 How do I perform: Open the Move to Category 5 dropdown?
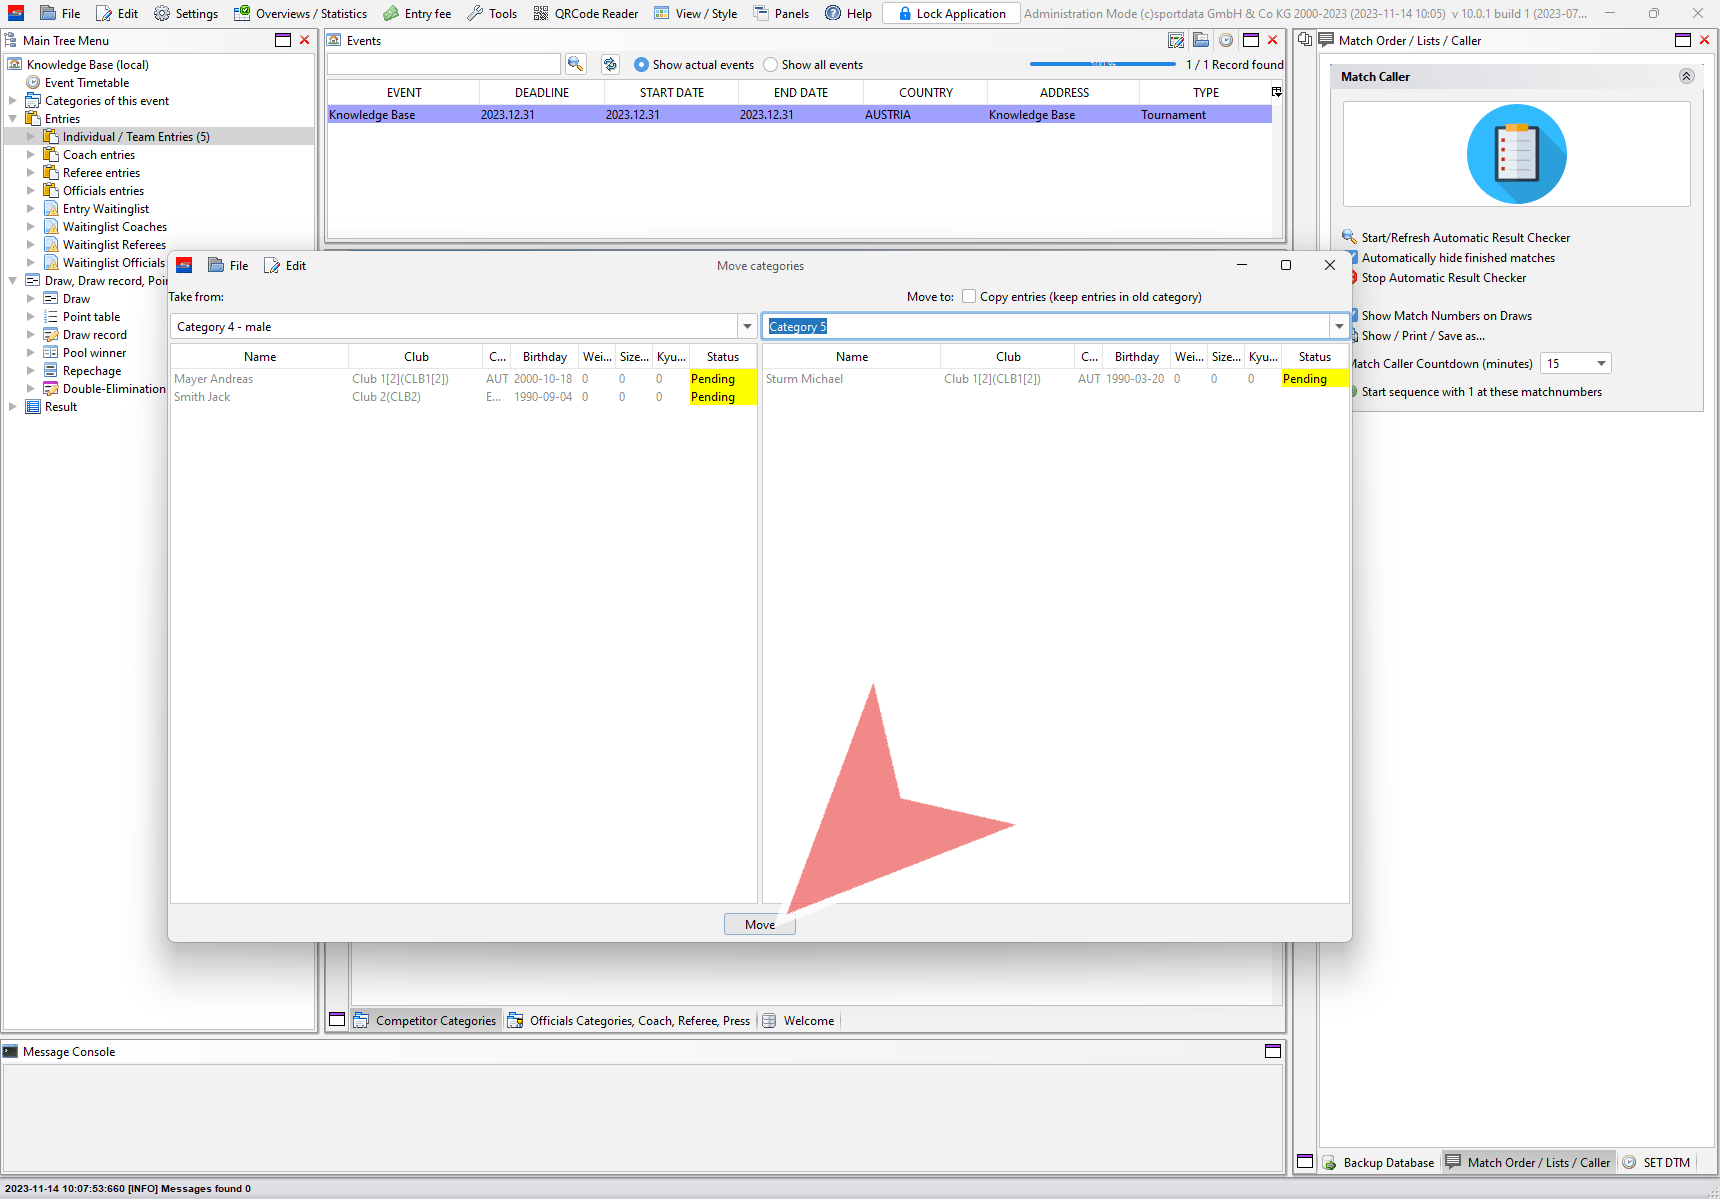(1339, 326)
